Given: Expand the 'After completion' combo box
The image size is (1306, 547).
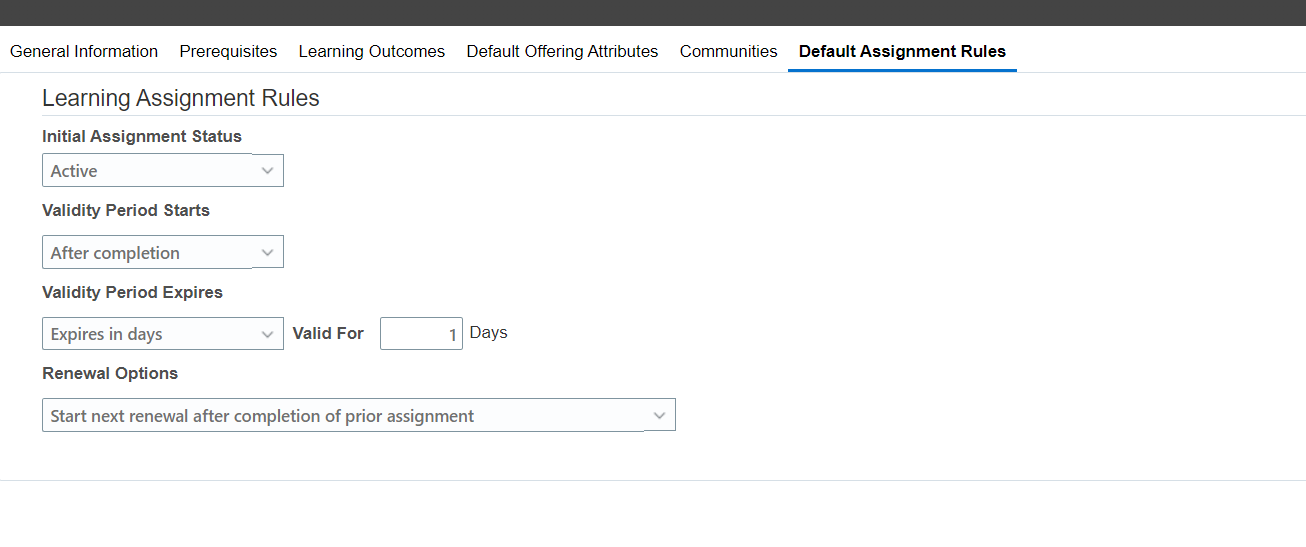Looking at the screenshot, I should pyautogui.click(x=163, y=252).
